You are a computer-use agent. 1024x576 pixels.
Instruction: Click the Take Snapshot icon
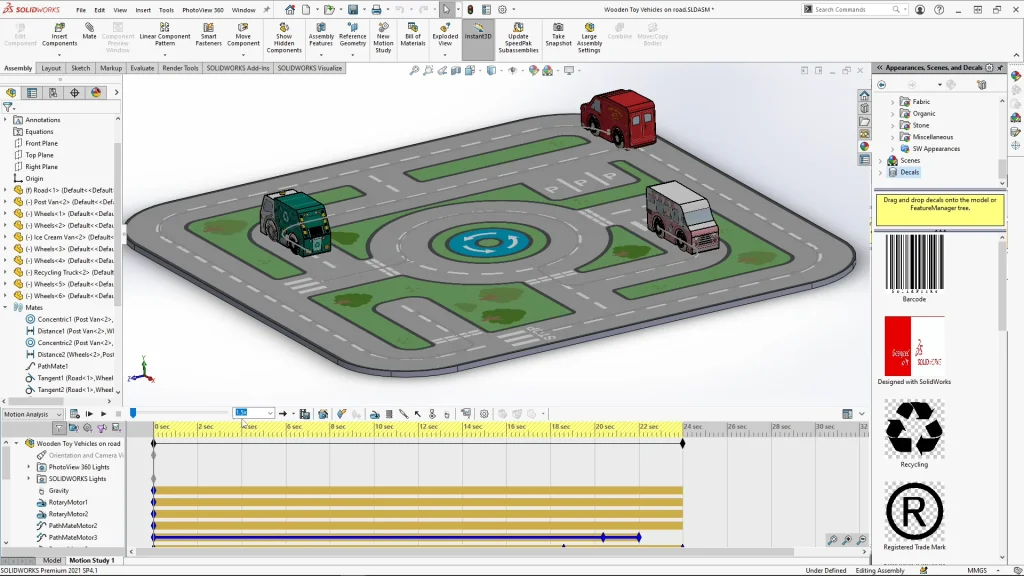559,30
